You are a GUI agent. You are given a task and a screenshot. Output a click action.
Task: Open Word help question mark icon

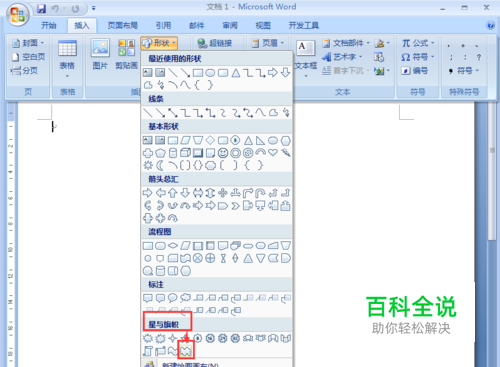pyautogui.click(x=490, y=25)
